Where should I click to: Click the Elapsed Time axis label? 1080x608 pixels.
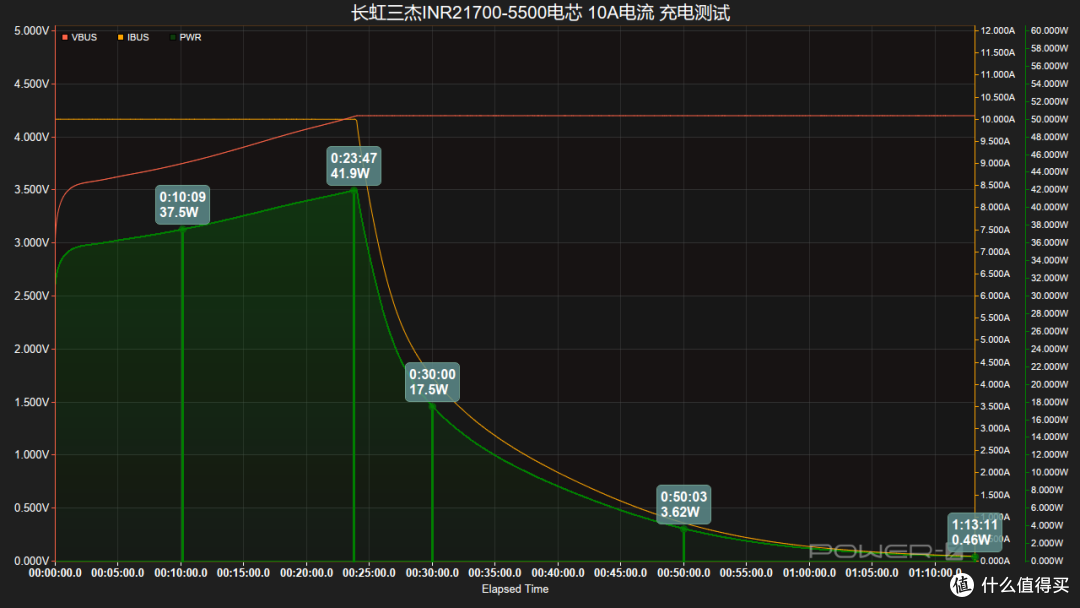coord(515,589)
